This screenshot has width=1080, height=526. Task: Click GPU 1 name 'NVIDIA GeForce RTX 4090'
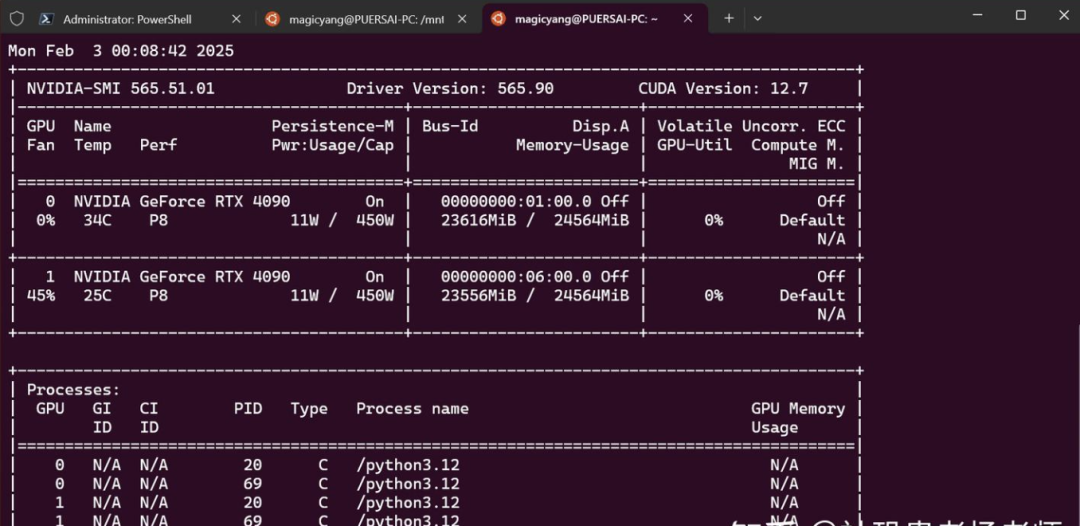(x=182, y=277)
